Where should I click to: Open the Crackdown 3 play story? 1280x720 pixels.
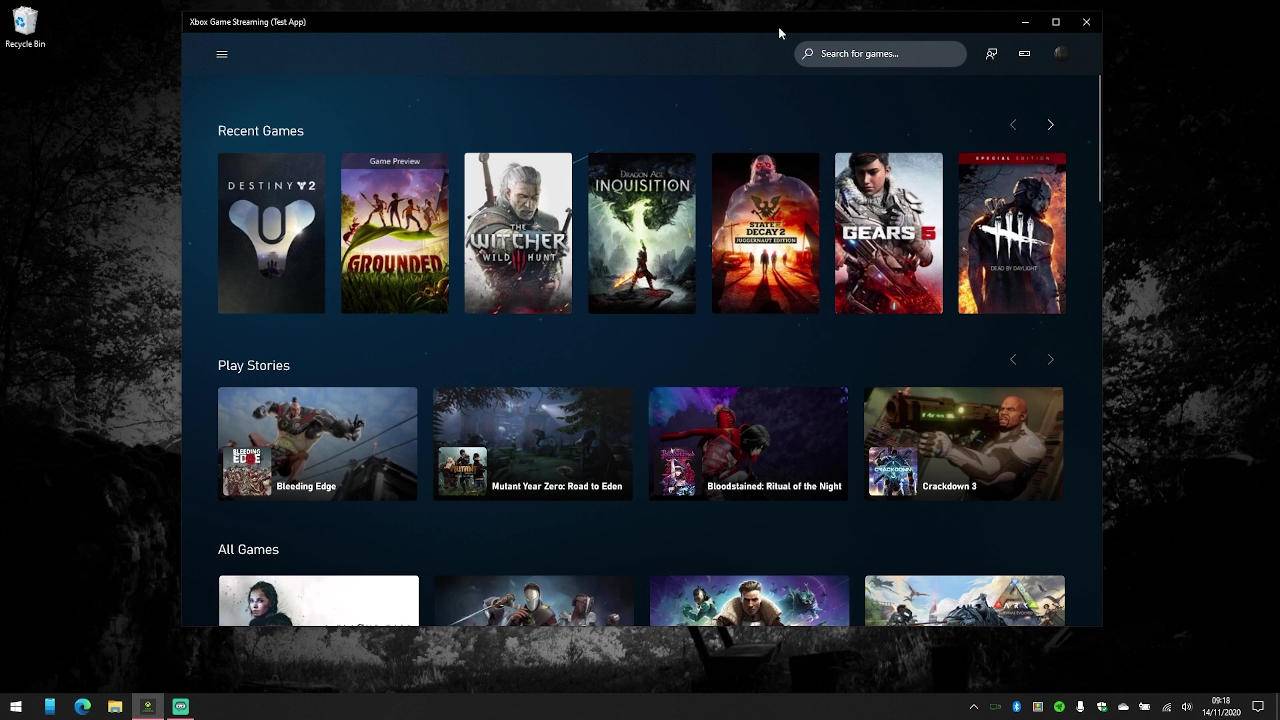point(963,444)
